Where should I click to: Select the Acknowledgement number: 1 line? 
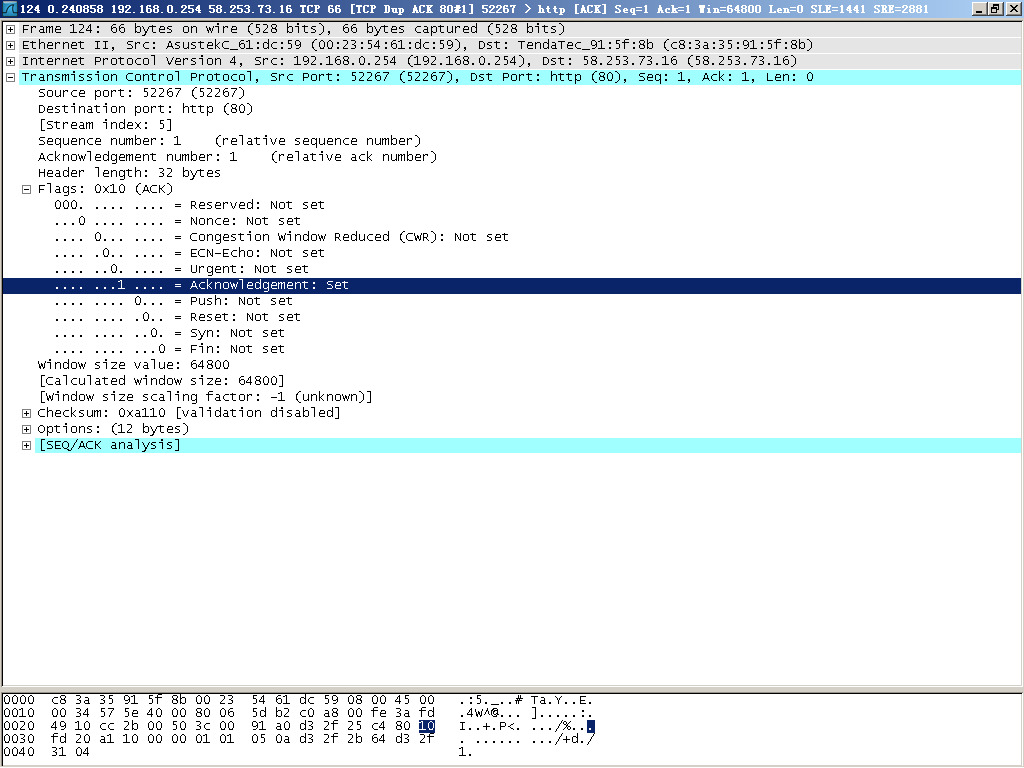tap(237, 157)
